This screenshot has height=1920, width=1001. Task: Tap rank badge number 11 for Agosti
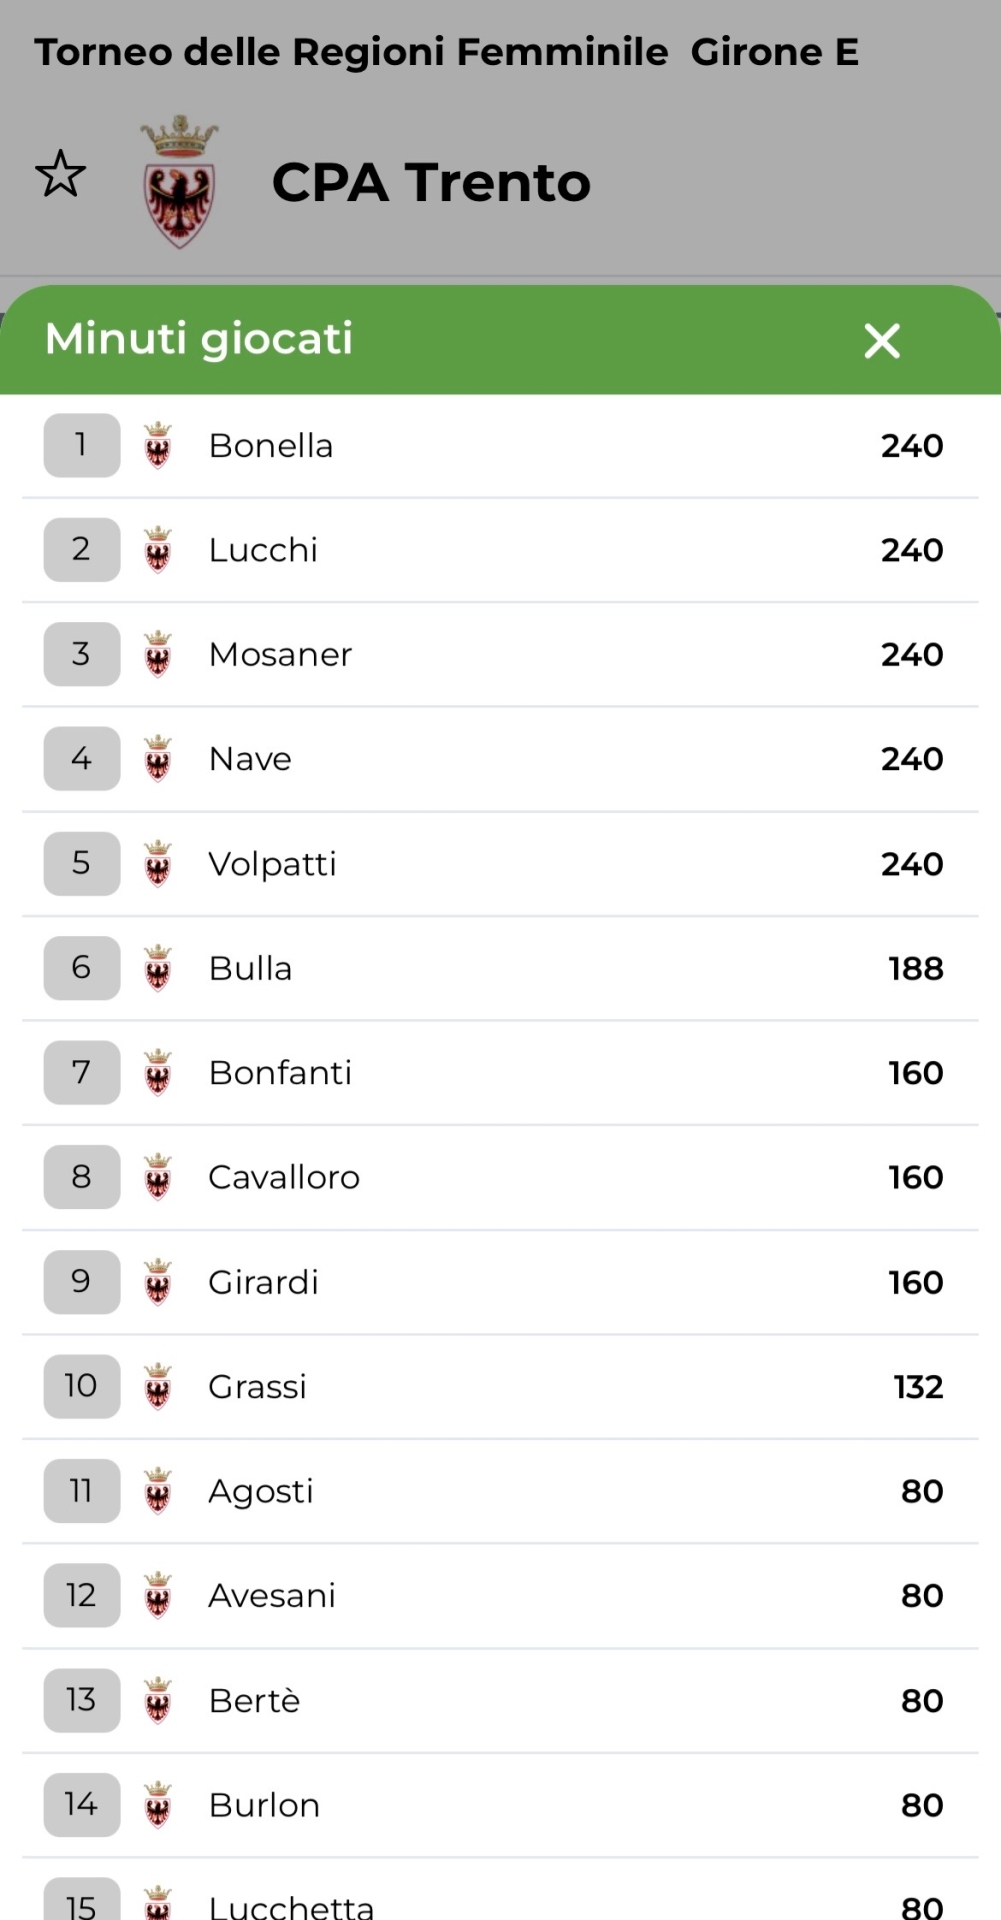pyautogui.click(x=81, y=1491)
